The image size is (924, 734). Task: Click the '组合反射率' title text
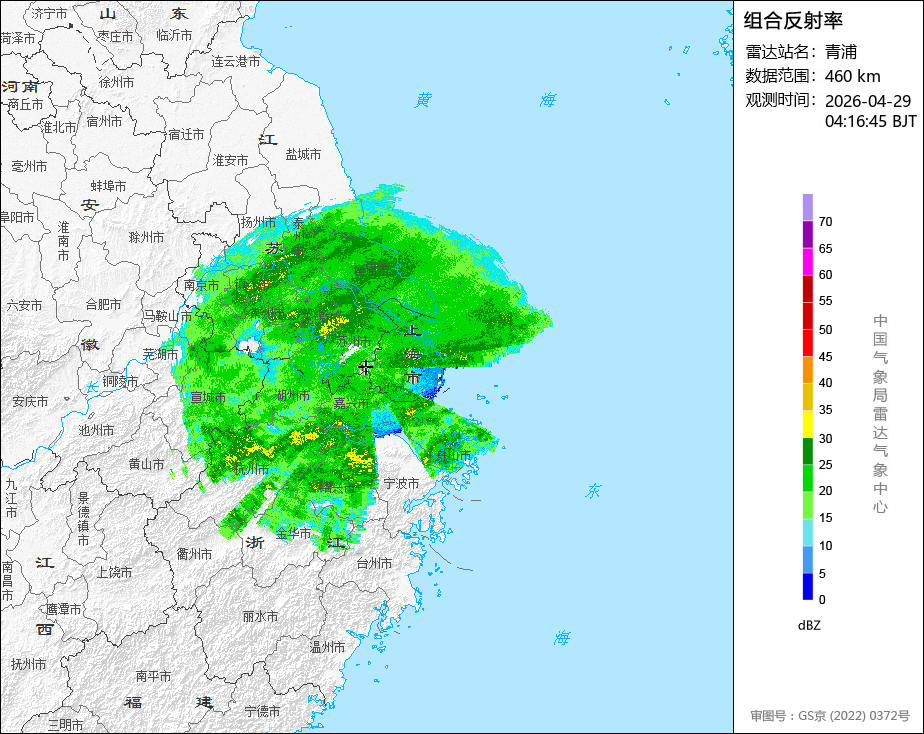click(793, 21)
